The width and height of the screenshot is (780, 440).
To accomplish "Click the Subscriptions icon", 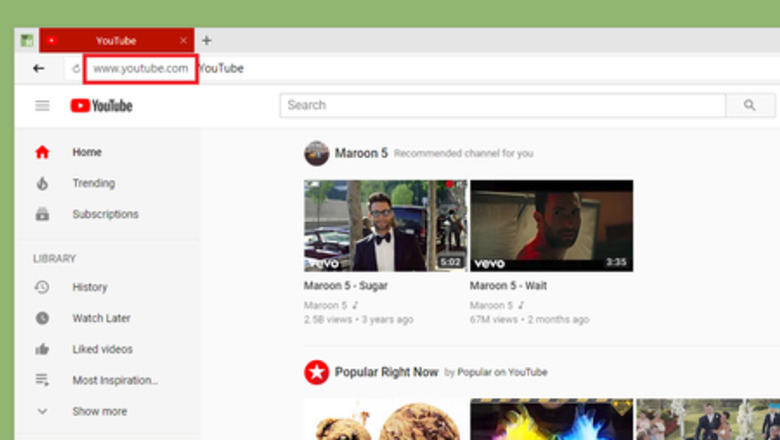I will click(x=42, y=214).
